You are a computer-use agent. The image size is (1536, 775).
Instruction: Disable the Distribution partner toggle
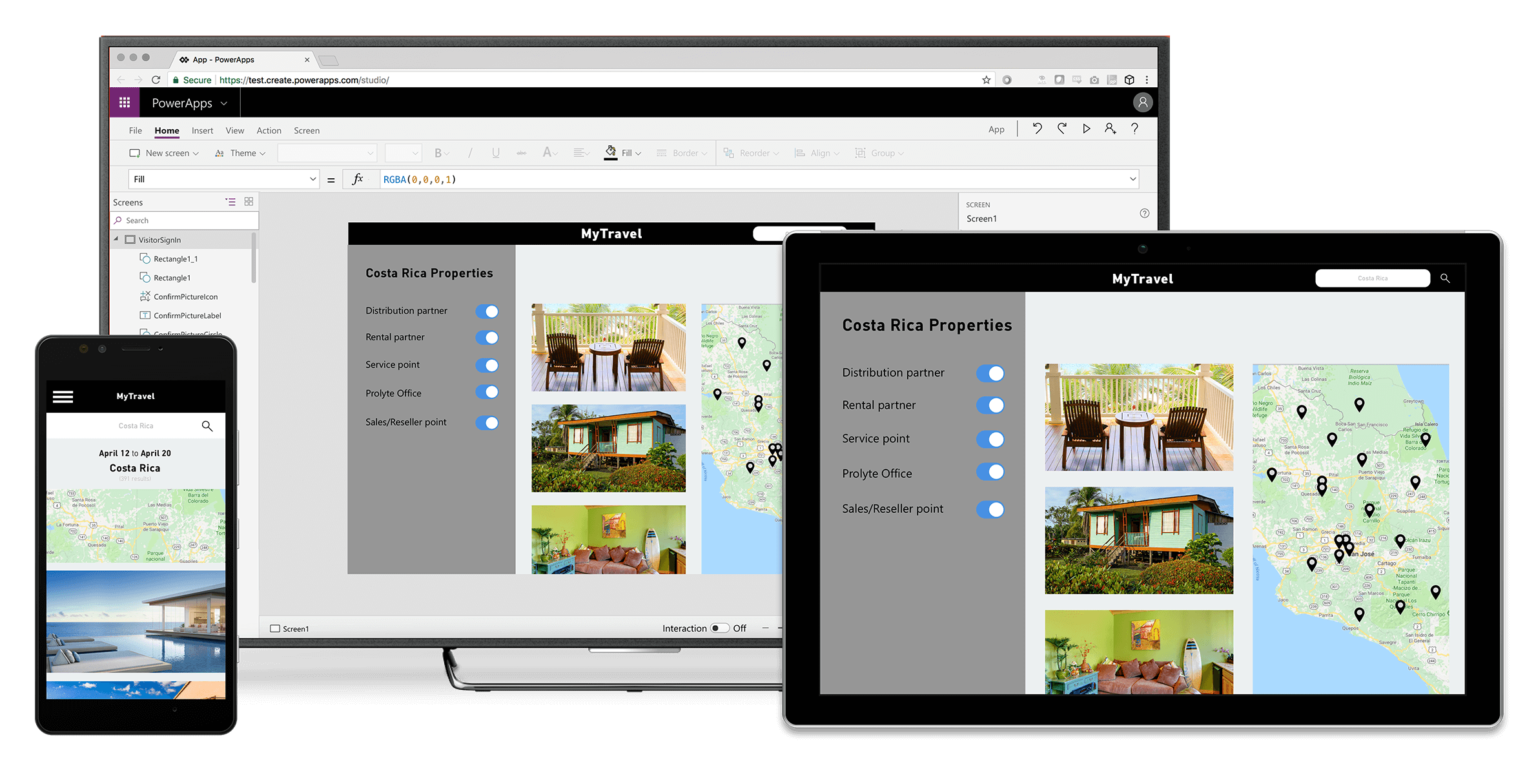coord(488,311)
